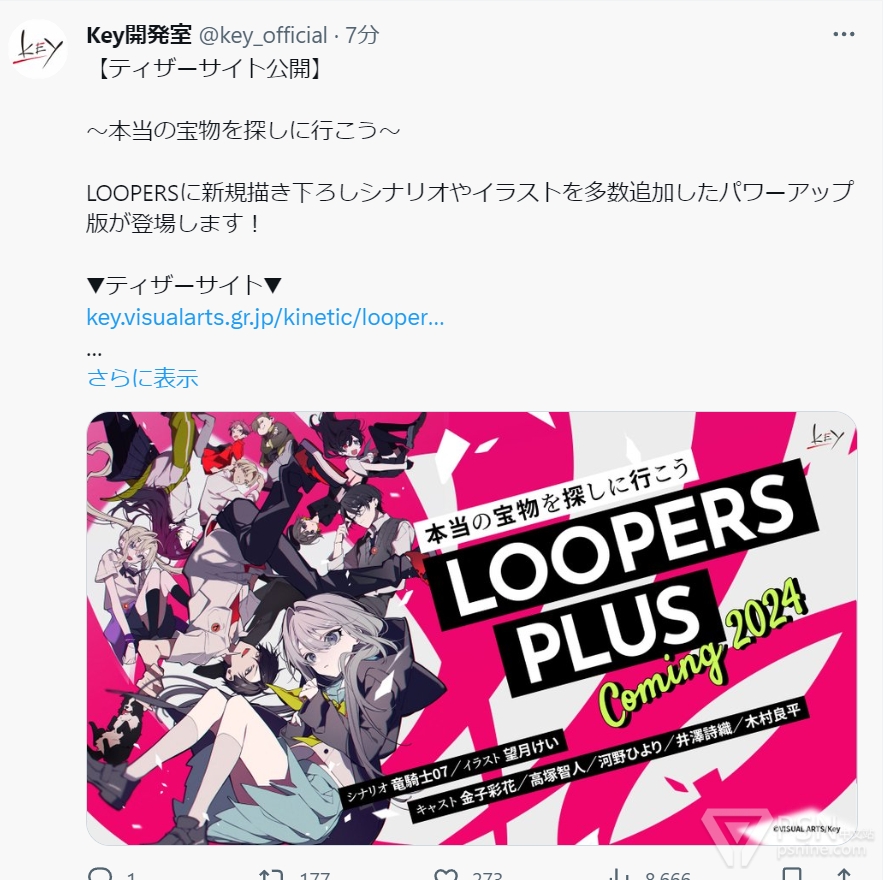View the LOOPERS PLUS promotional image

pyautogui.click(x=472, y=628)
